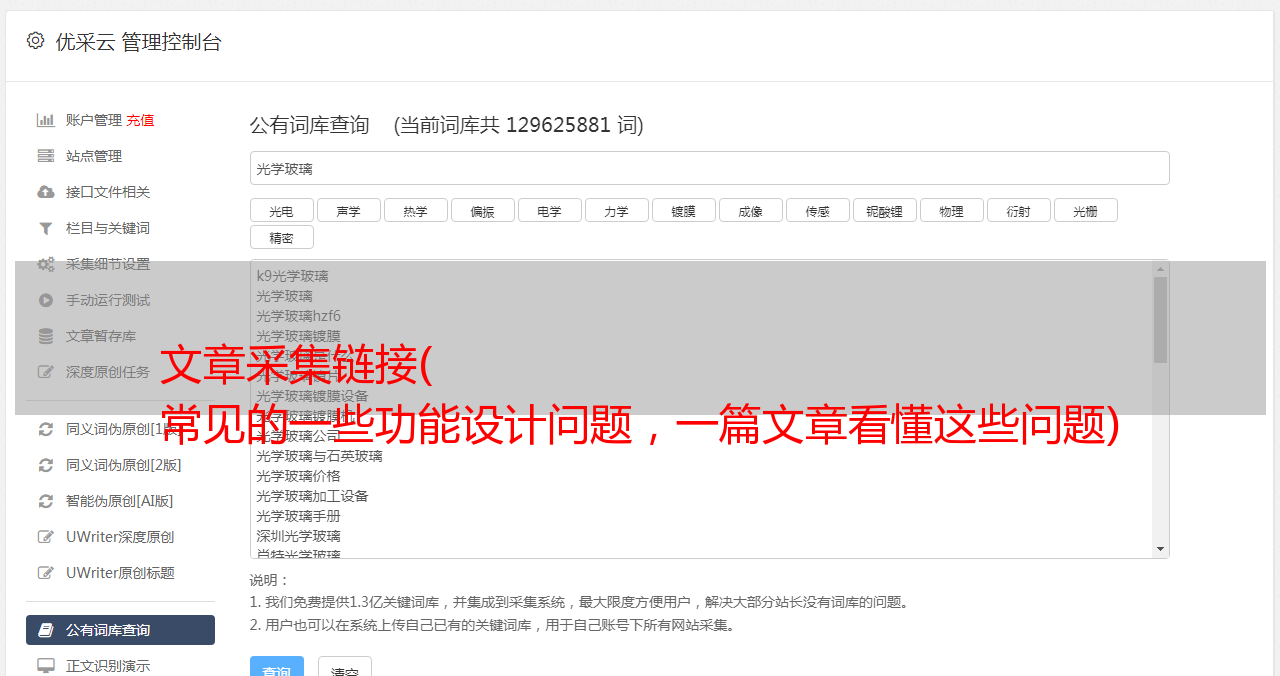
Task: Select the 光栅 tag button
Action: 1086,210
